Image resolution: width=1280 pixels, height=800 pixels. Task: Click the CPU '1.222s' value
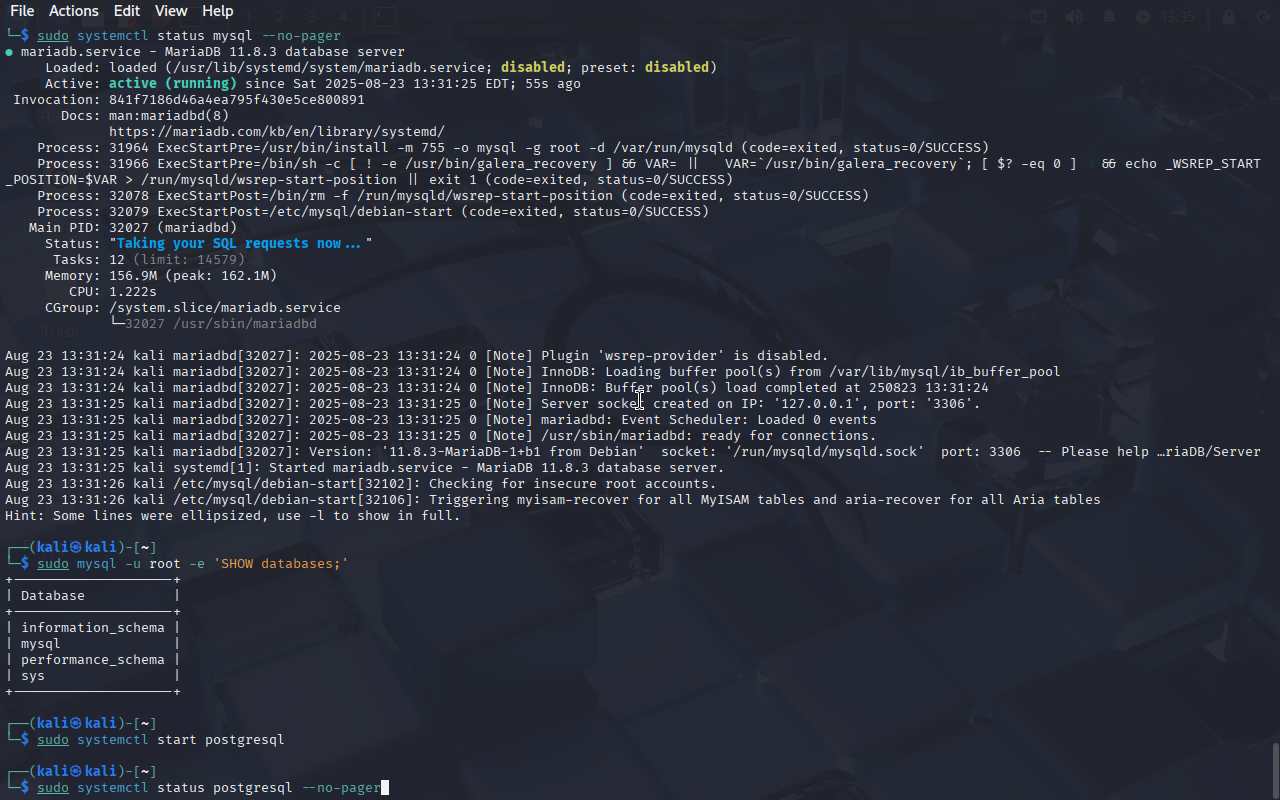[x=133, y=292]
